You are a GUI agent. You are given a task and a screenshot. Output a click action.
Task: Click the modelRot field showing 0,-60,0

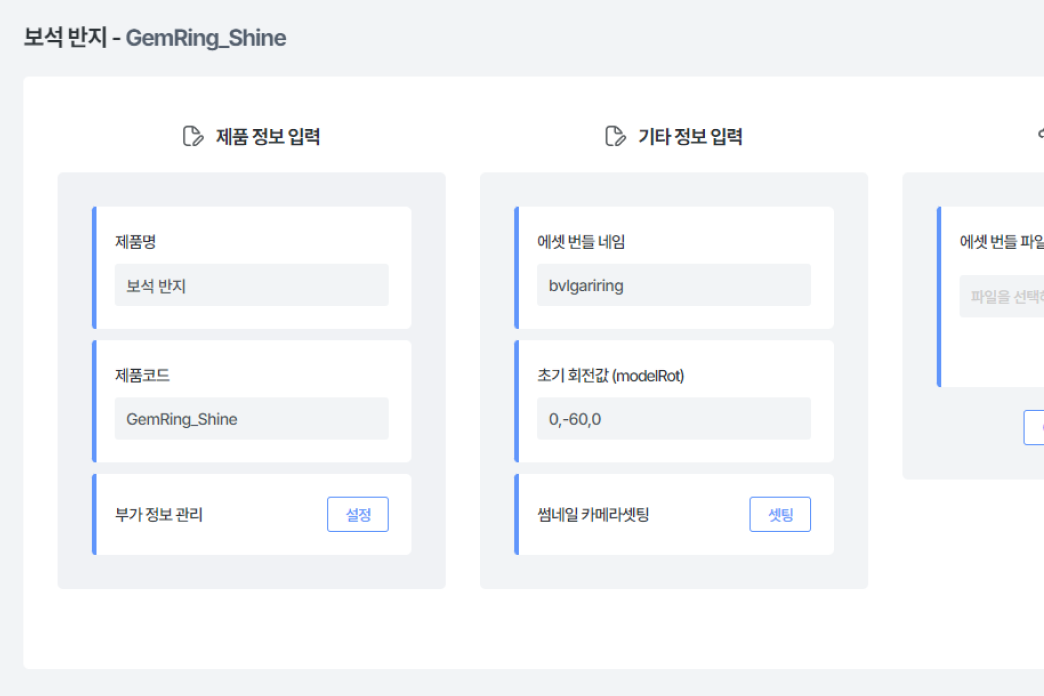coord(673,419)
